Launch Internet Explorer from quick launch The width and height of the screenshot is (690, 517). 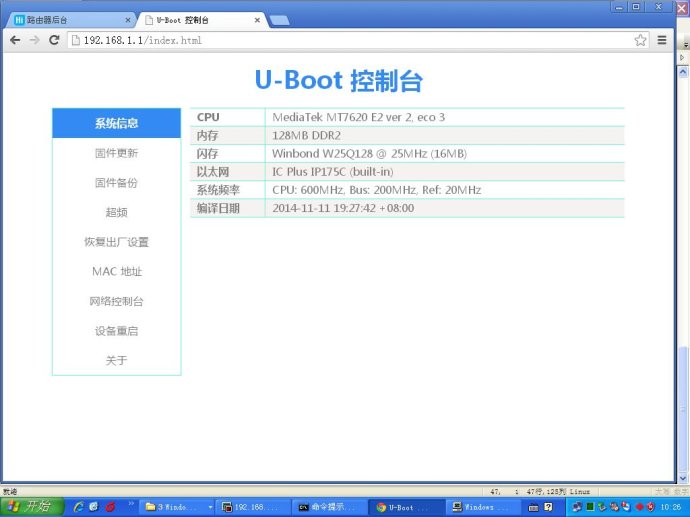[x=79, y=507]
